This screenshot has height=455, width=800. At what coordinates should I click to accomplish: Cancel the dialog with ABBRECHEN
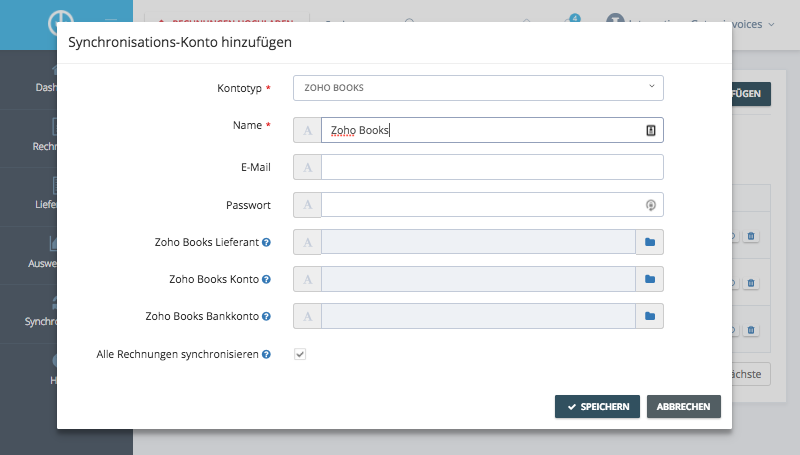(x=684, y=407)
